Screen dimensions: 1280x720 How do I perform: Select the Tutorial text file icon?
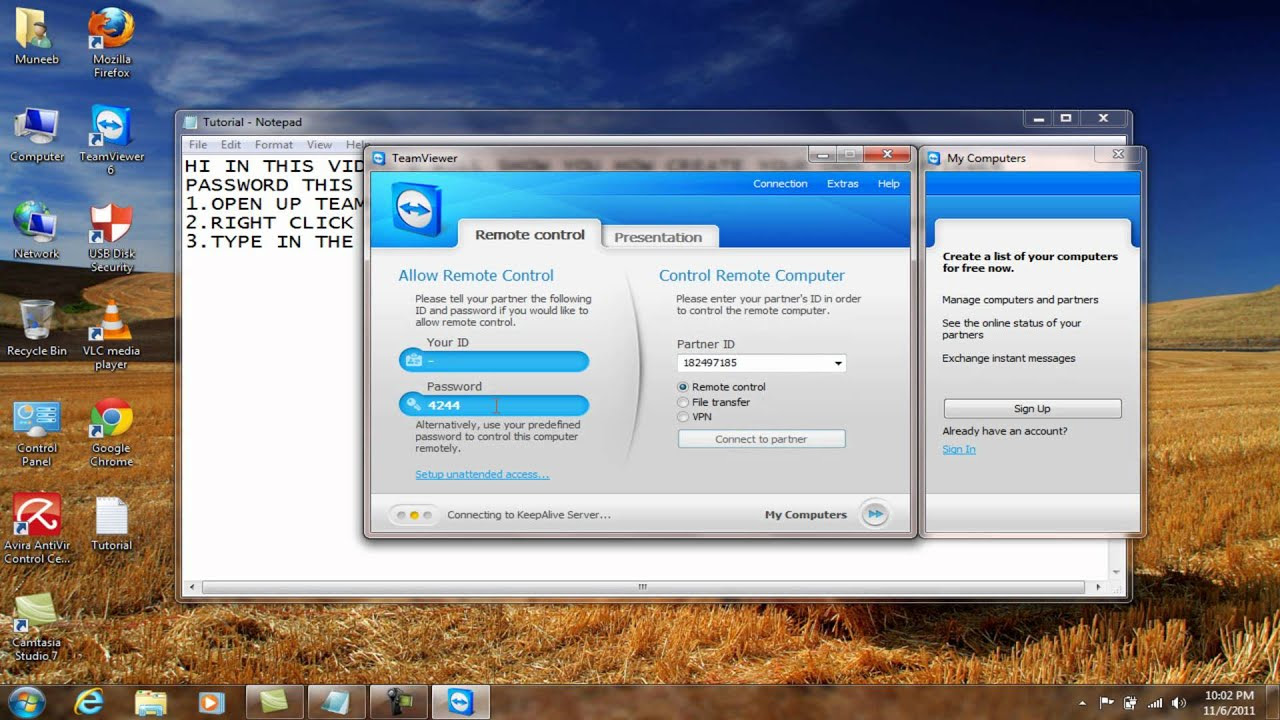coord(111,524)
